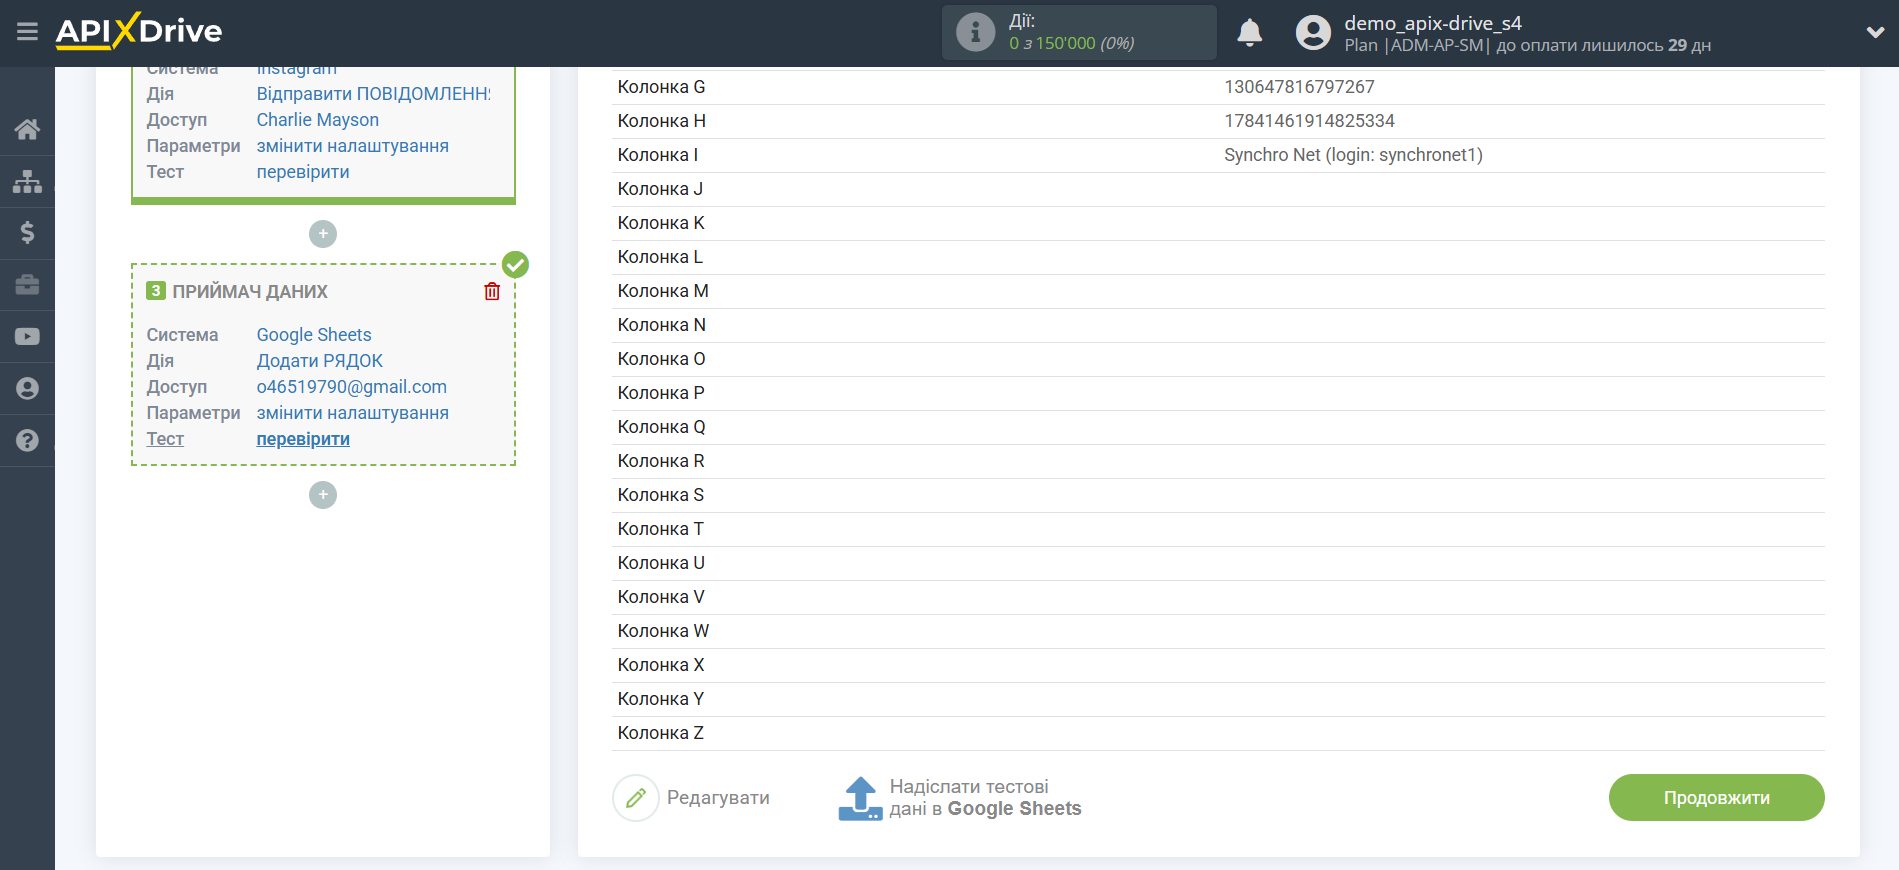Open connections sitemap icon in sidebar
The width and height of the screenshot is (1899, 870).
27,181
